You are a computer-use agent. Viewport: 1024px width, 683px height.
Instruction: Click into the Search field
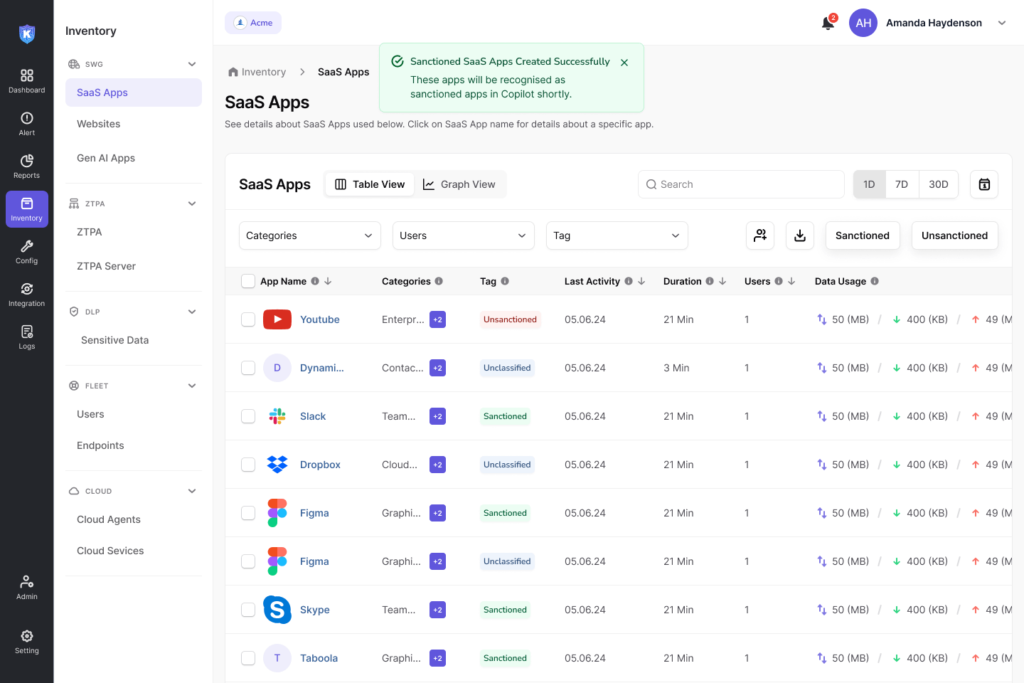(x=741, y=184)
